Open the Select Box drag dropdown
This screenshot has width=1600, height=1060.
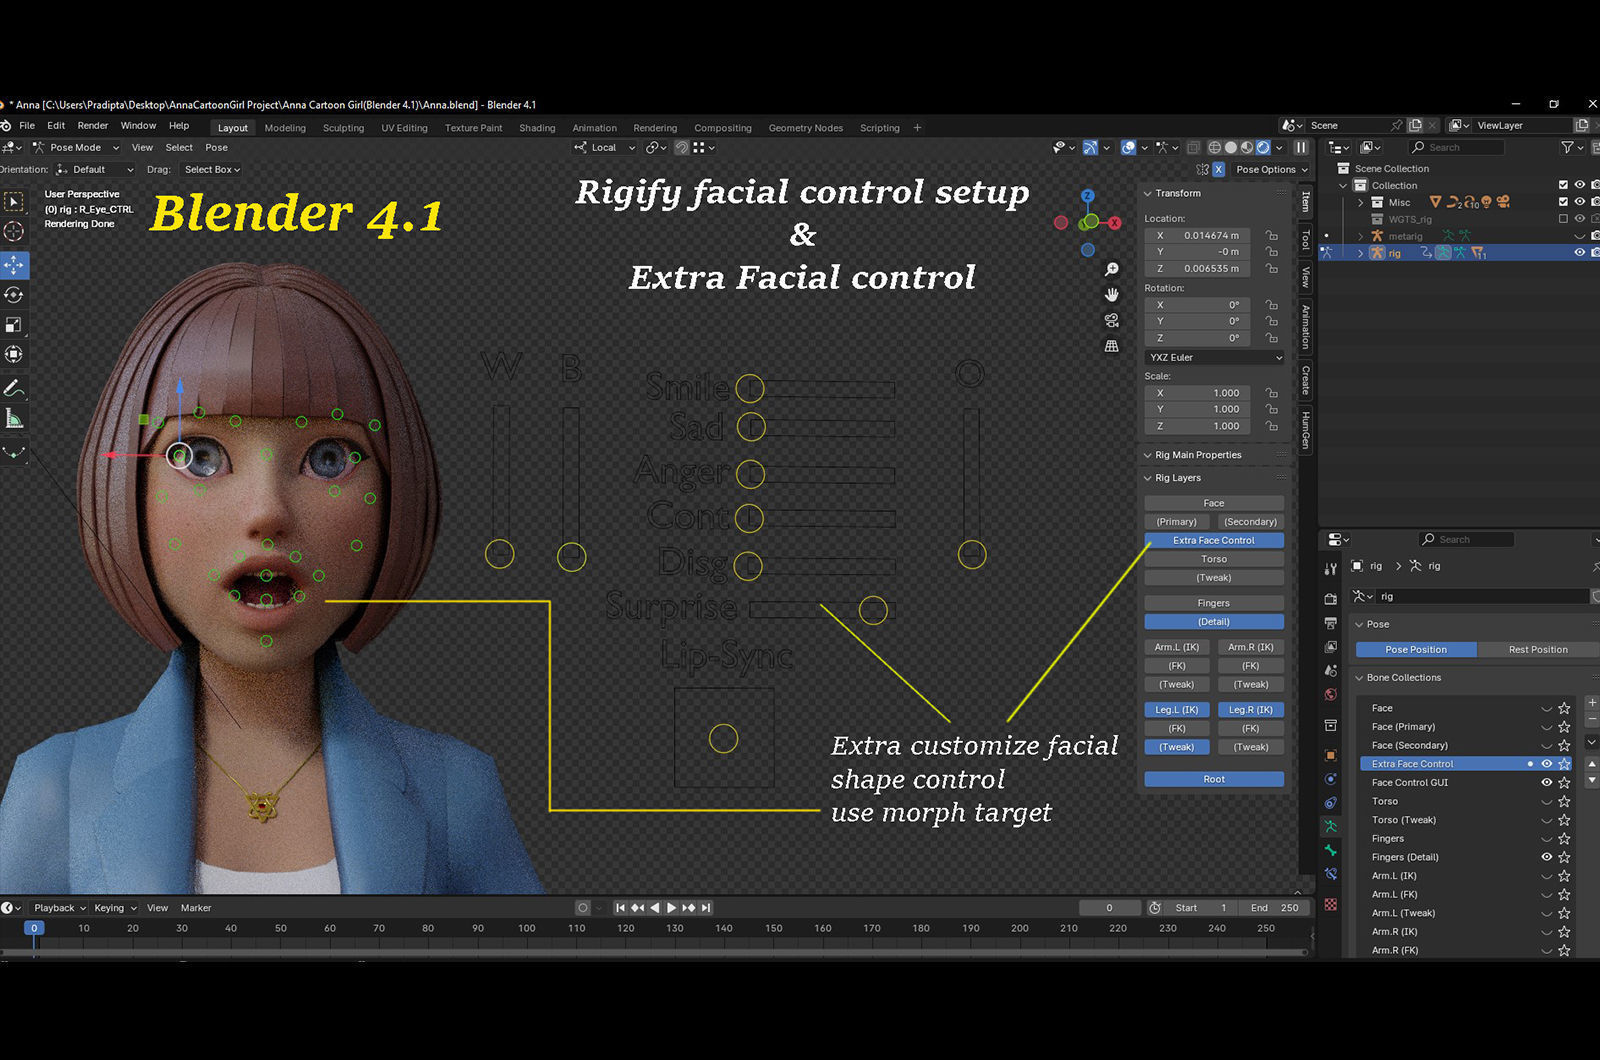tap(212, 170)
